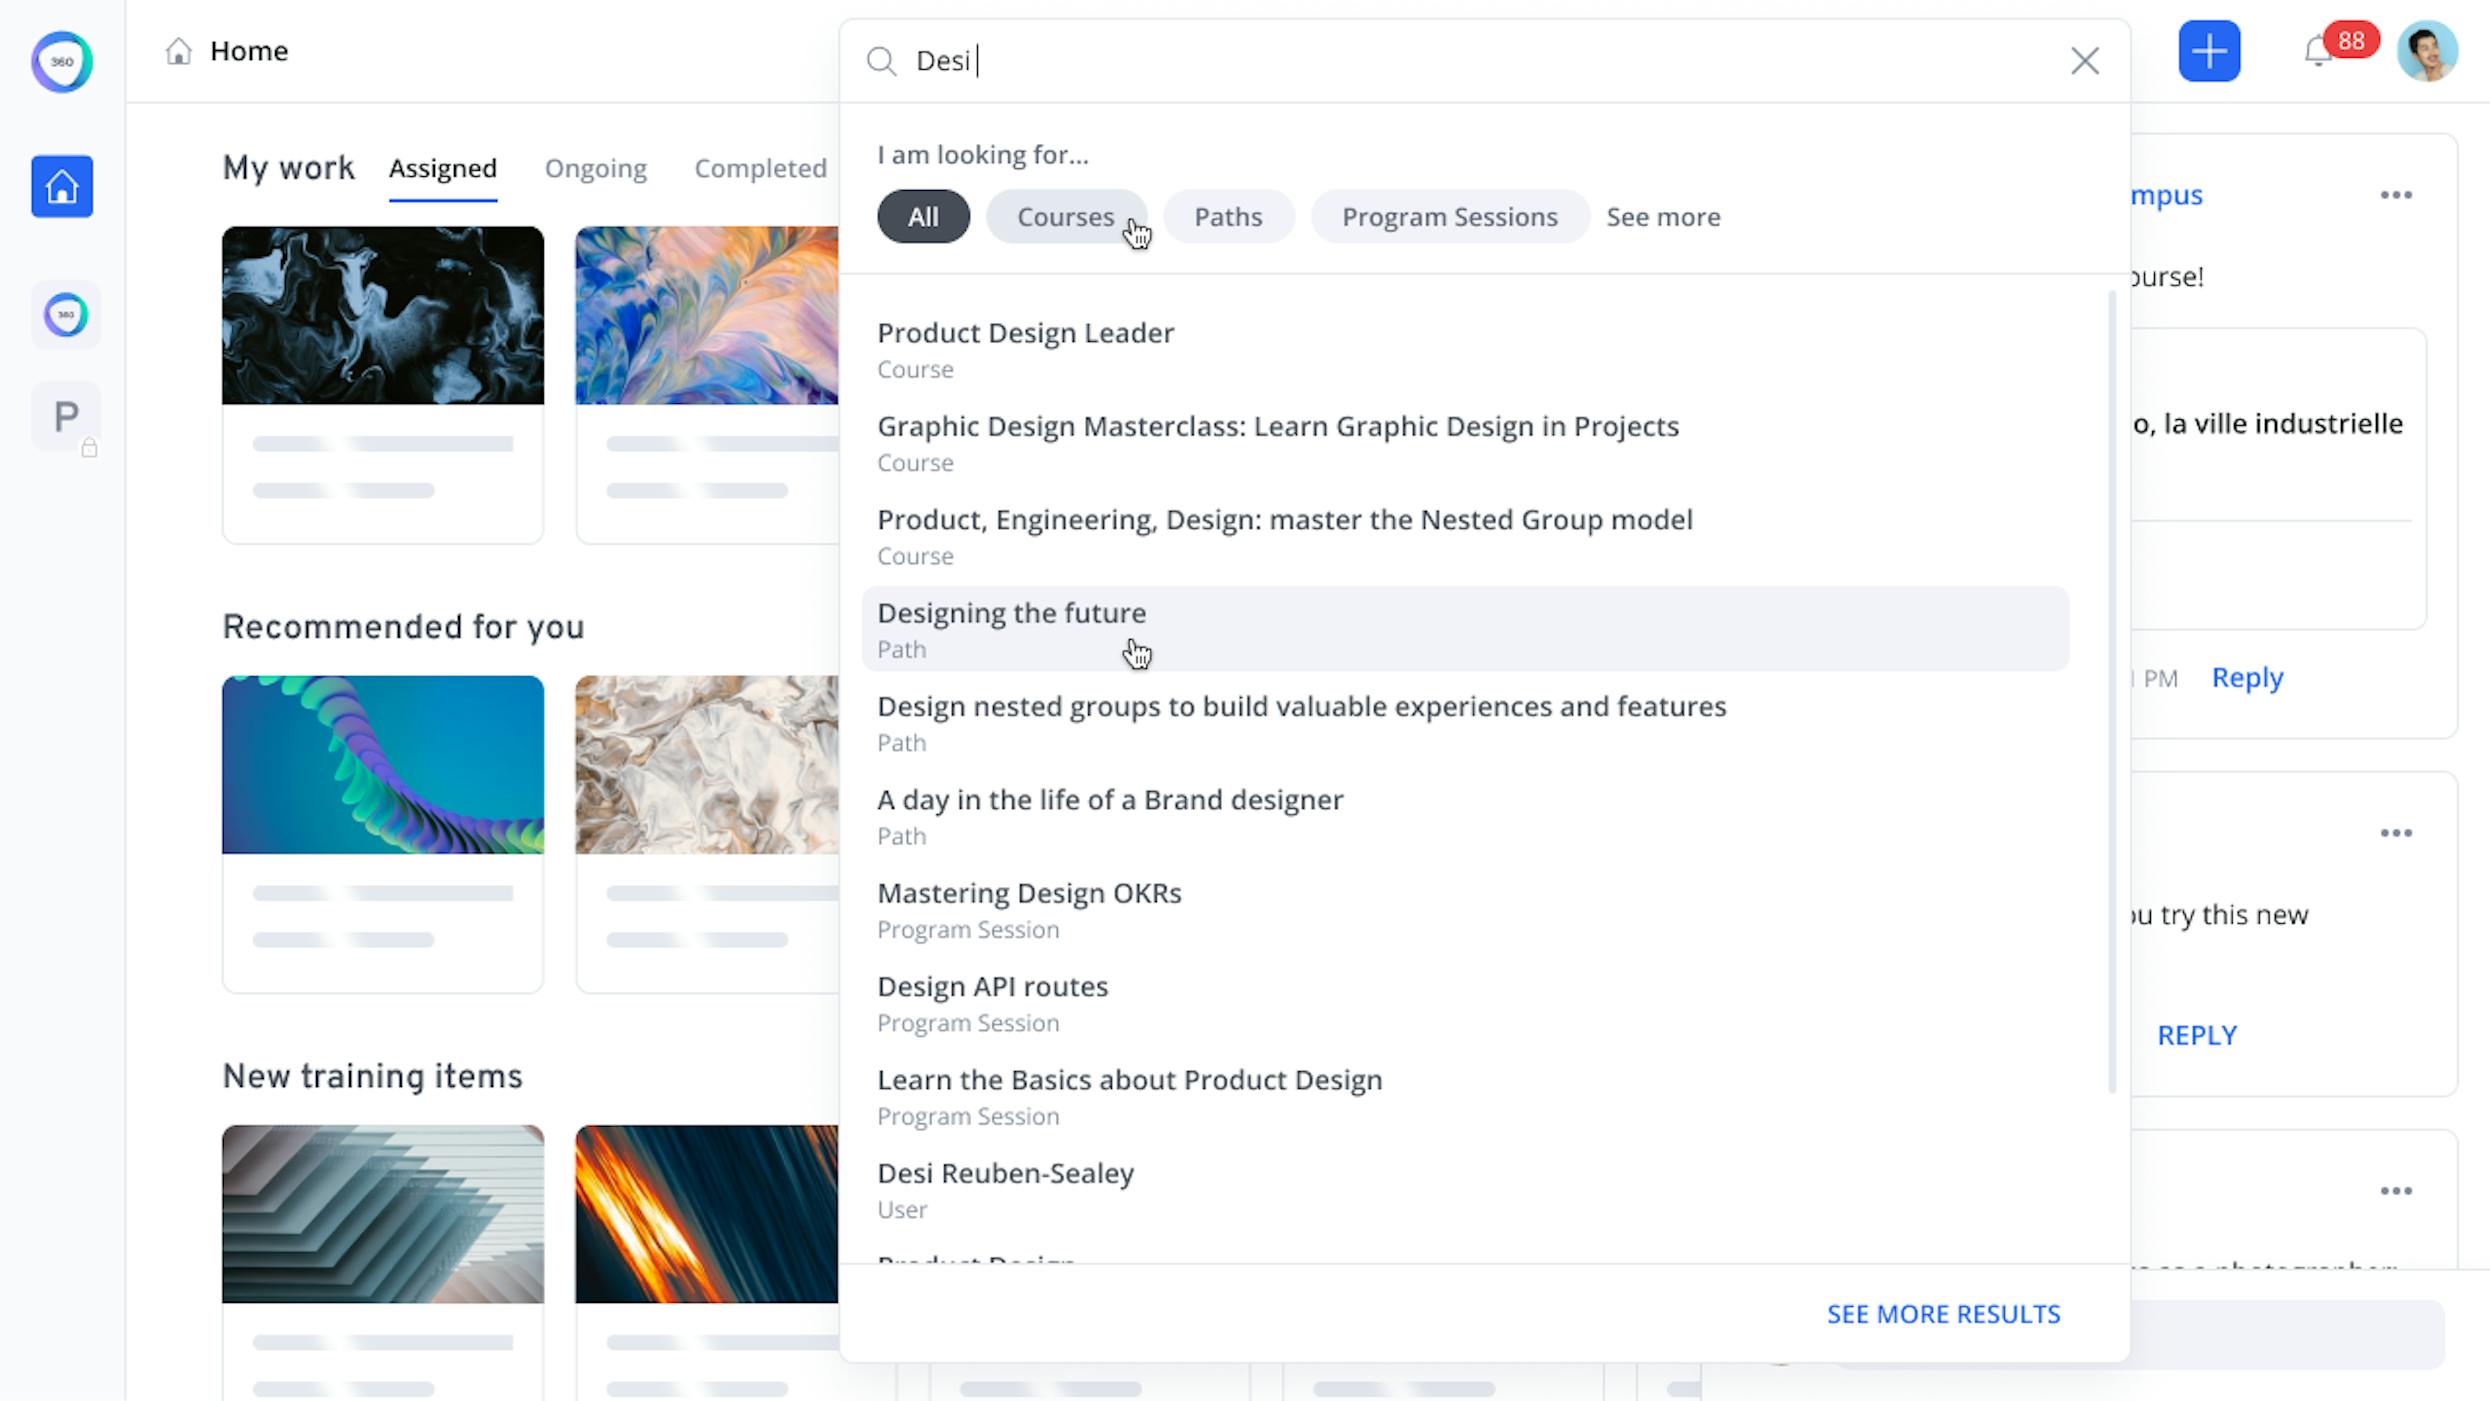Open Learn the Basics about Product Design
The image size is (2490, 1401).
[1465, 1096]
